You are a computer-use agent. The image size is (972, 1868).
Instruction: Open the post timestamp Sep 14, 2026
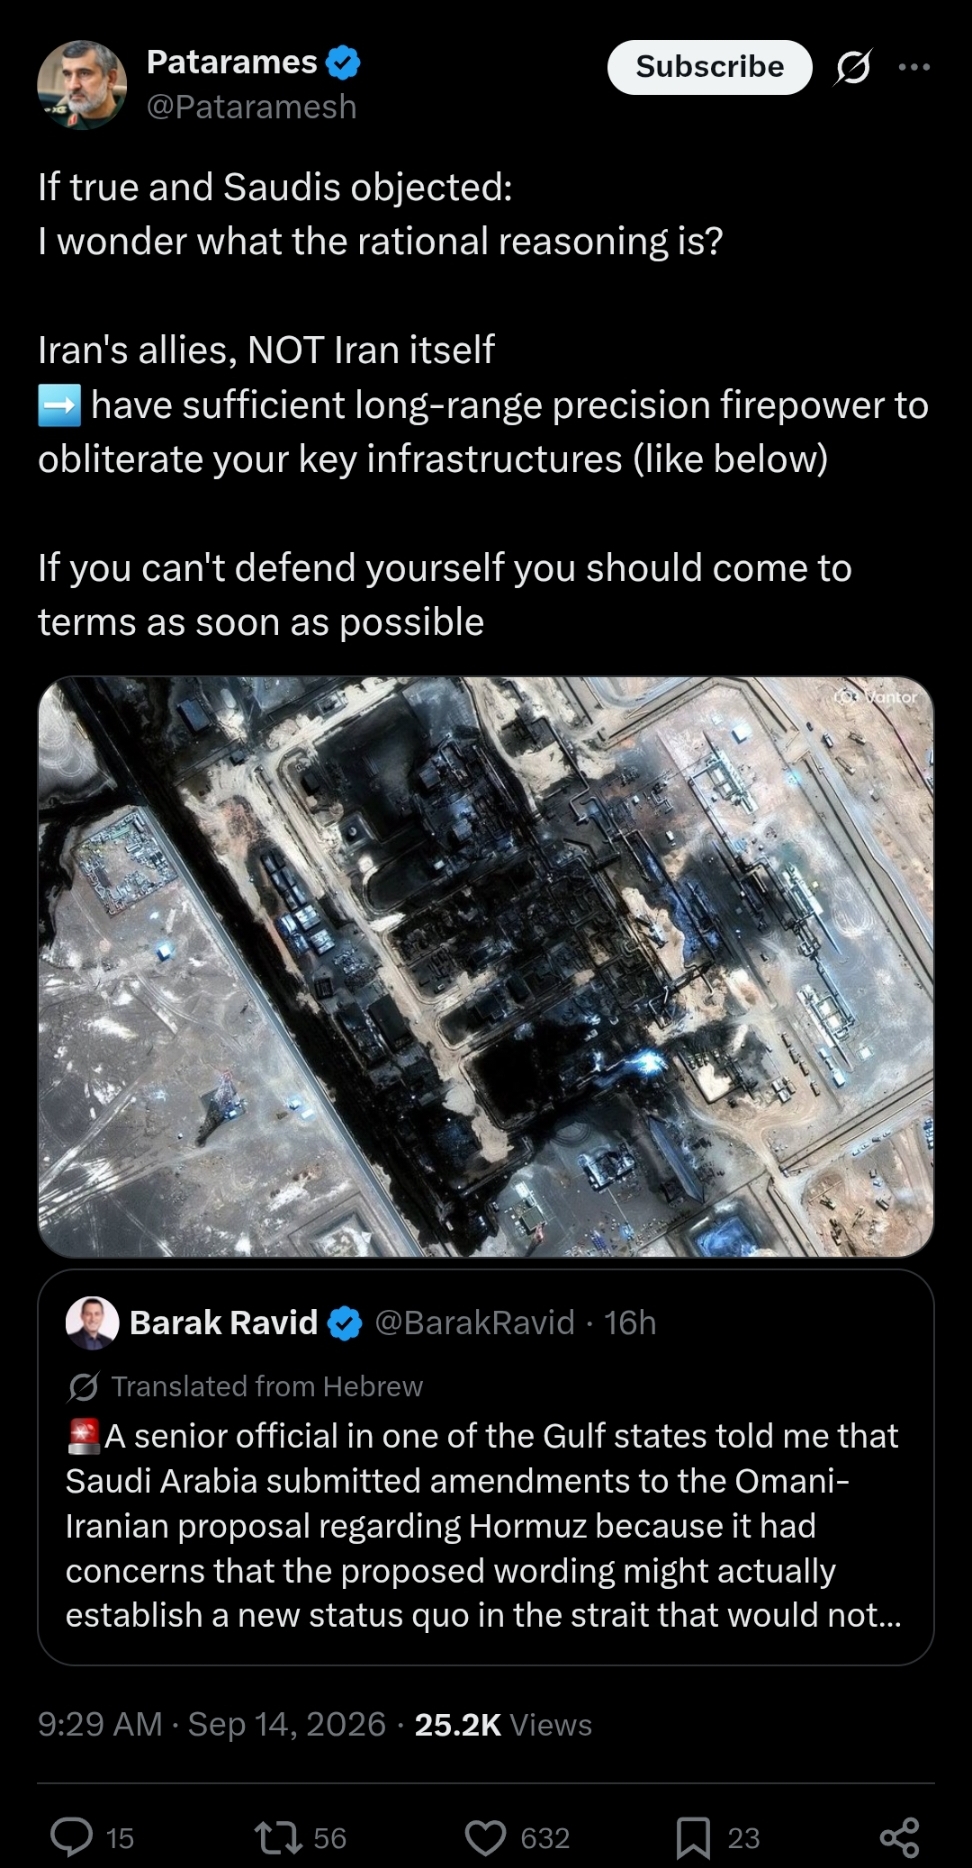[x=287, y=1724]
